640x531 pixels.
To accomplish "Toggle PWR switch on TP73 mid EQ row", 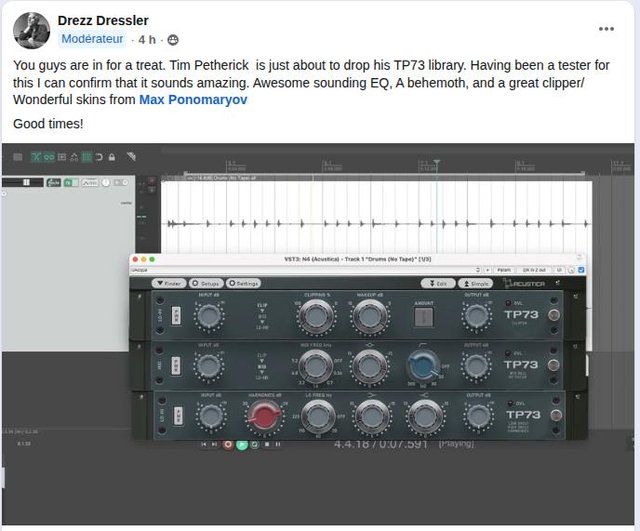I will click(176, 366).
